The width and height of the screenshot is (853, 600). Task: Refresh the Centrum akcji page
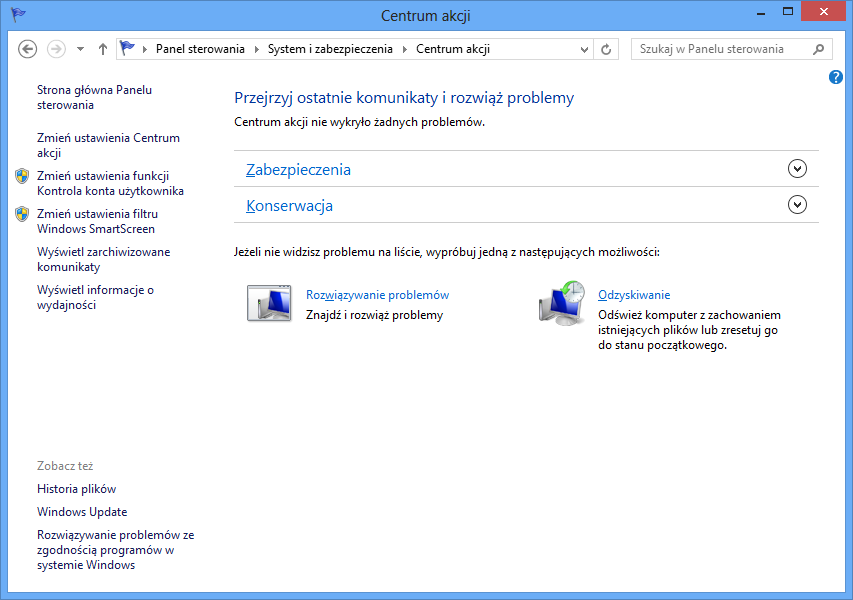pos(606,50)
